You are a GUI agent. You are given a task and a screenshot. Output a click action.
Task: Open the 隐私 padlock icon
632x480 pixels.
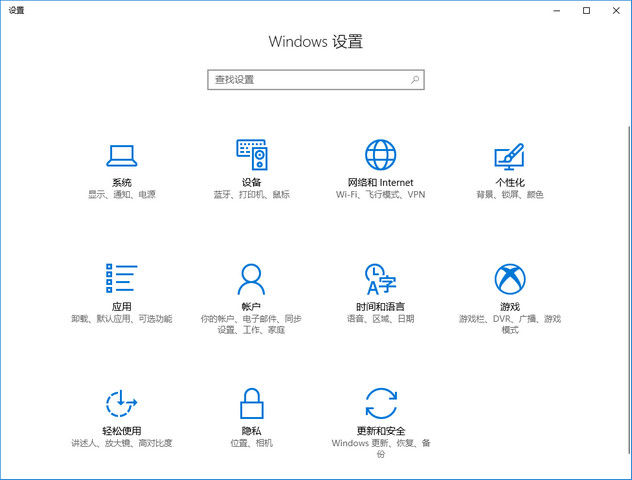[x=252, y=403]
